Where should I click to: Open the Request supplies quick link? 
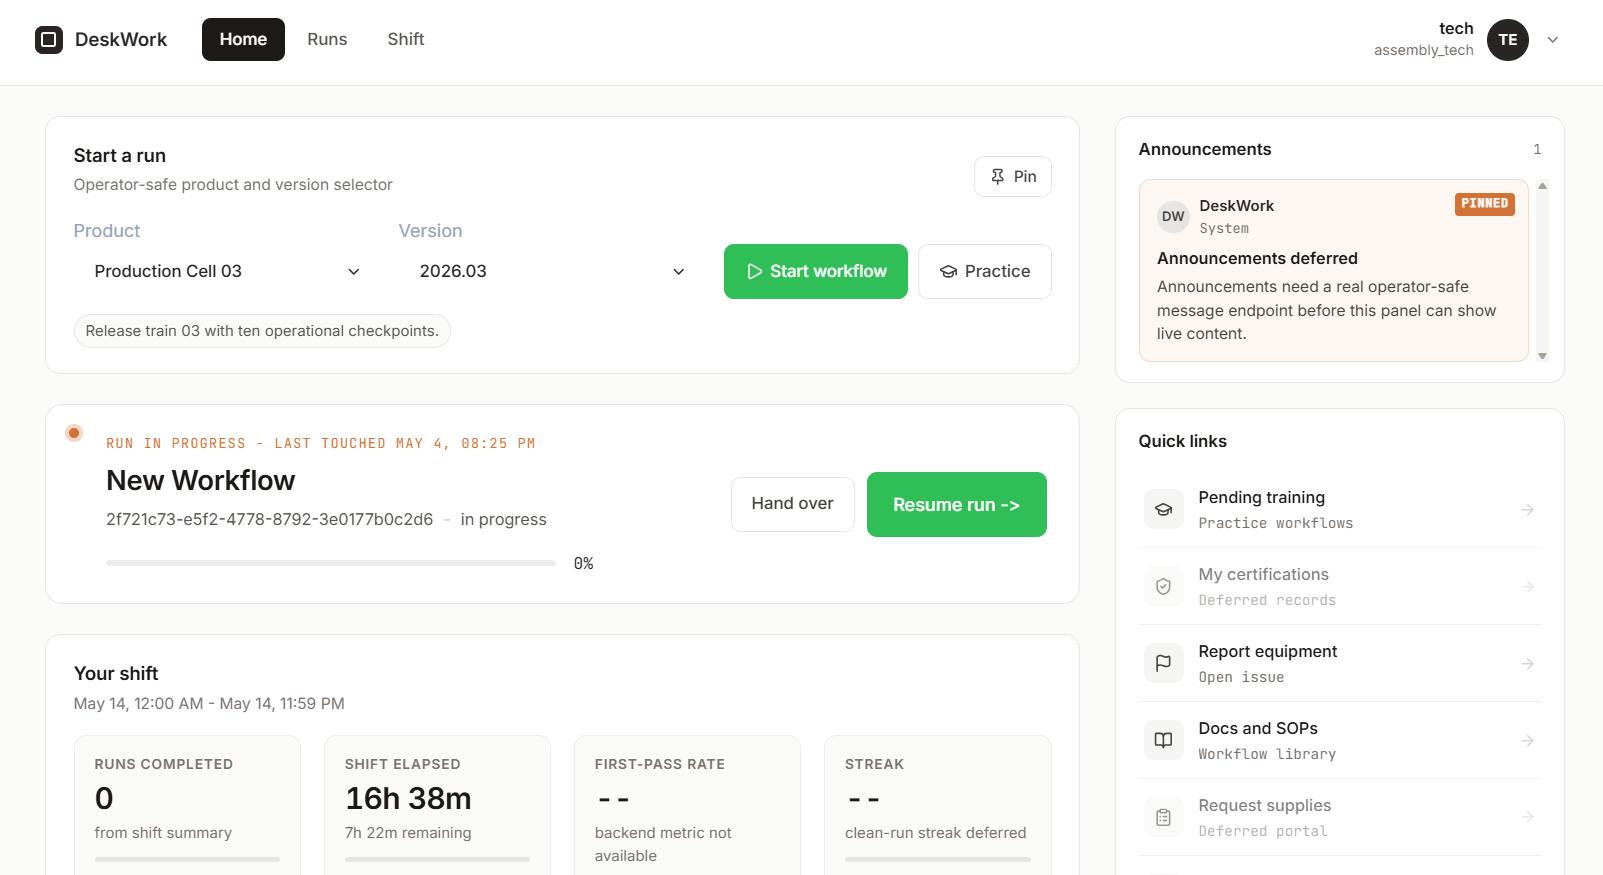point(1340,818)
